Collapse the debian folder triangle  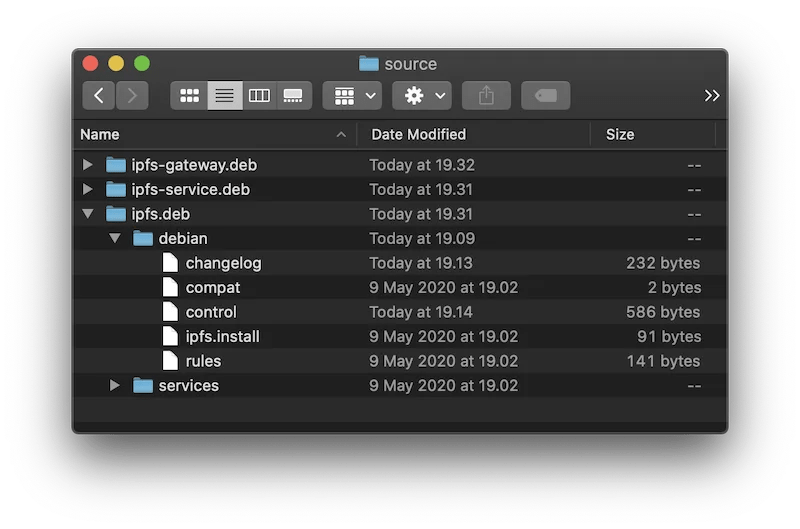(x=115, y=238)
